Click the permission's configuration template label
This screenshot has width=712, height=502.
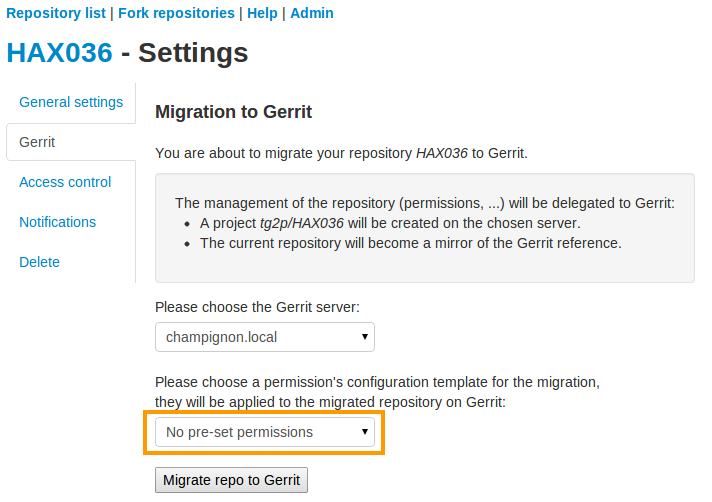[x=377, y=382]
